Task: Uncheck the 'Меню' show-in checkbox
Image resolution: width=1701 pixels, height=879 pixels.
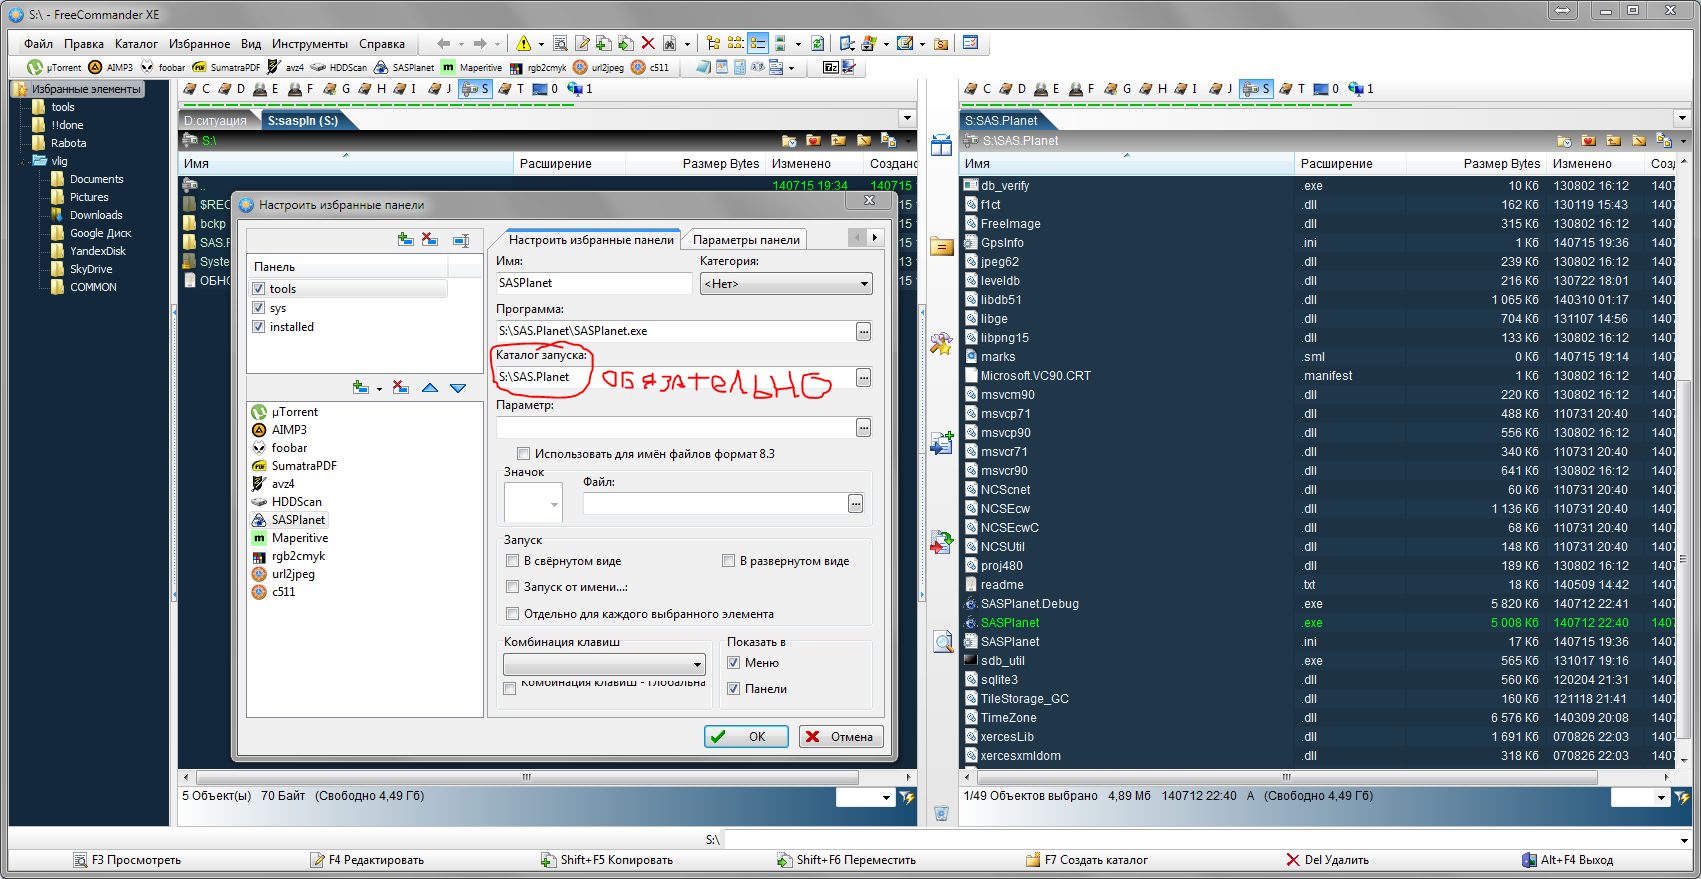Action: 734,663
